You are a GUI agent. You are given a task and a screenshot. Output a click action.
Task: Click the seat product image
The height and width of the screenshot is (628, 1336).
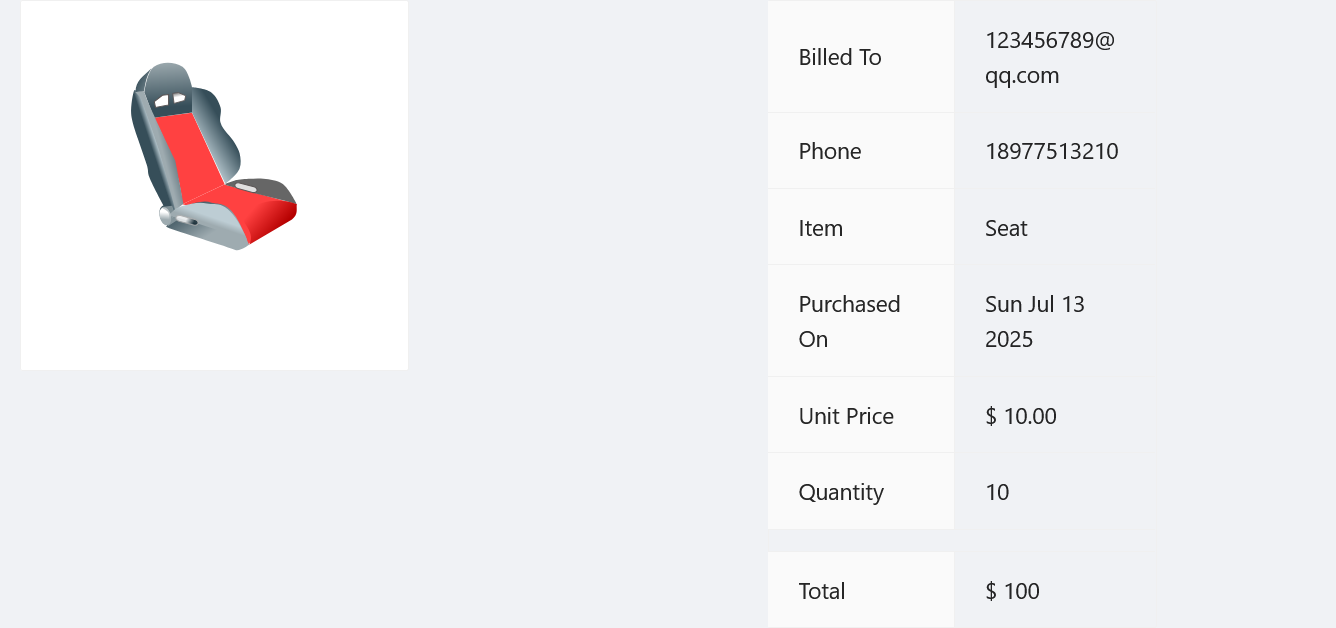pos(214,185)
